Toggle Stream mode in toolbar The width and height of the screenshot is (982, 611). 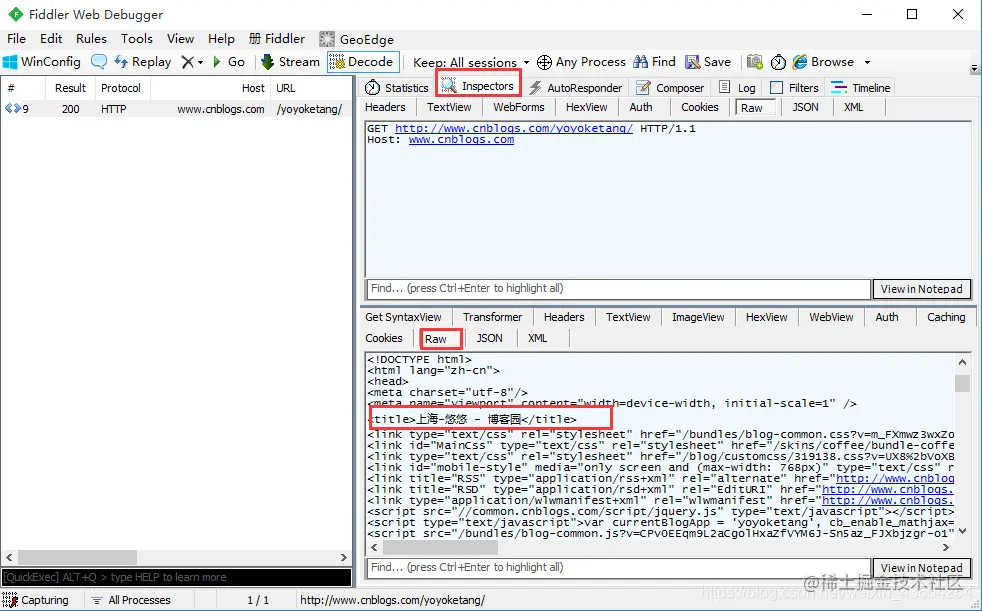tap(290, 62)
